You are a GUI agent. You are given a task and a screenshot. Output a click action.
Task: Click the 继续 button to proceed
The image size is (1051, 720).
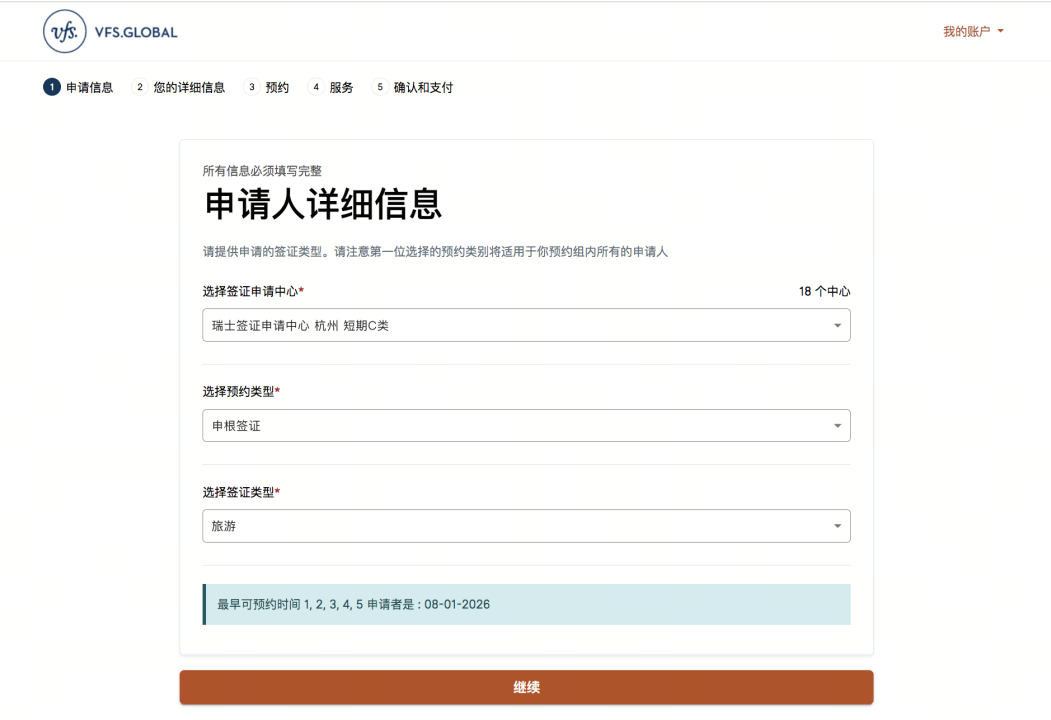[525, 687]
